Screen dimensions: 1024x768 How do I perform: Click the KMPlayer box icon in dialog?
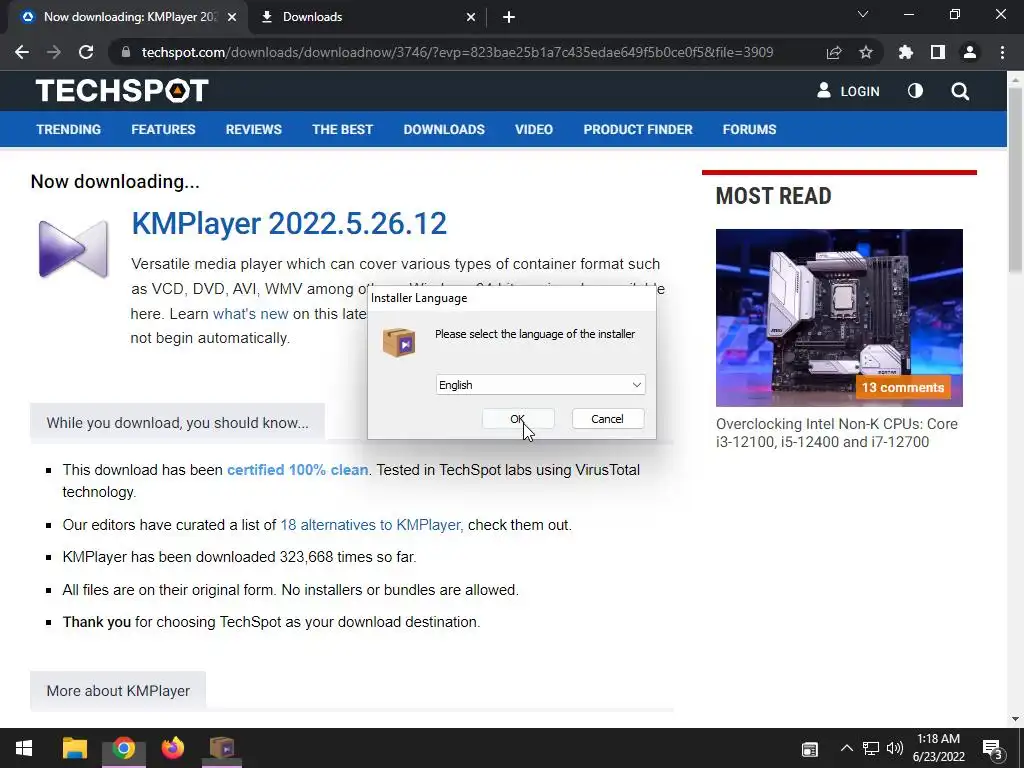click(x=399, y=342)
